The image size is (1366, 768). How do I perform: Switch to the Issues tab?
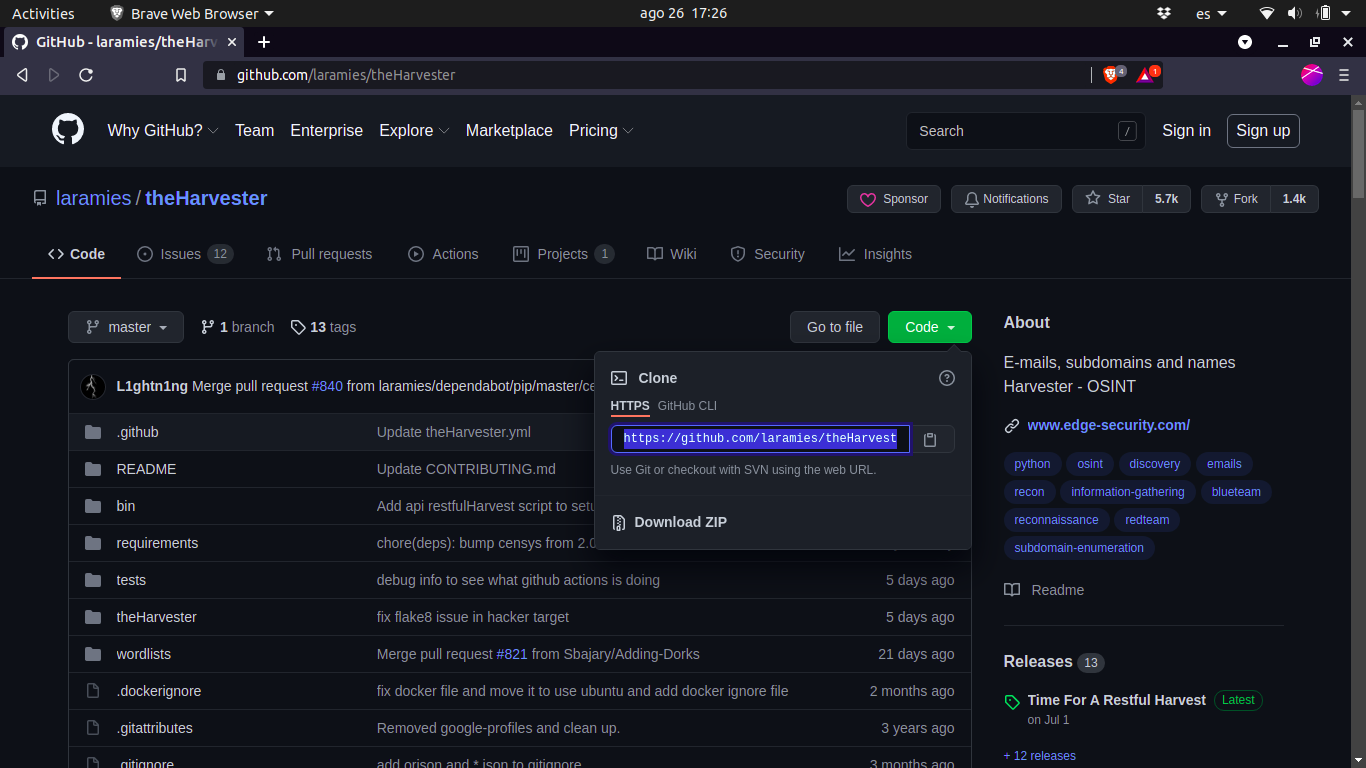click(185, 254)
